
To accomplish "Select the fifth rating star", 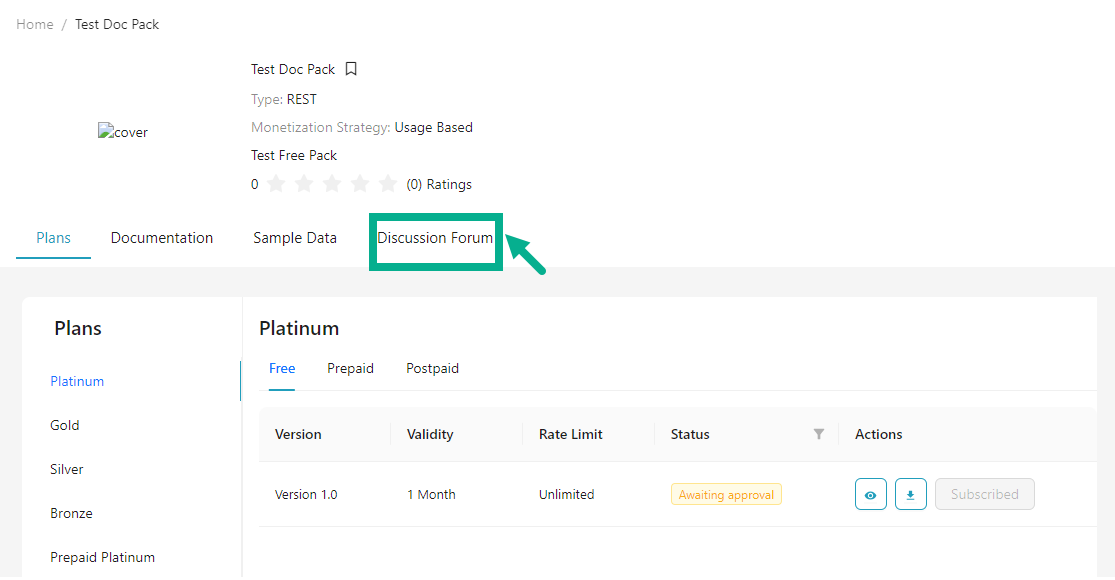I will [x=388, y=184].
